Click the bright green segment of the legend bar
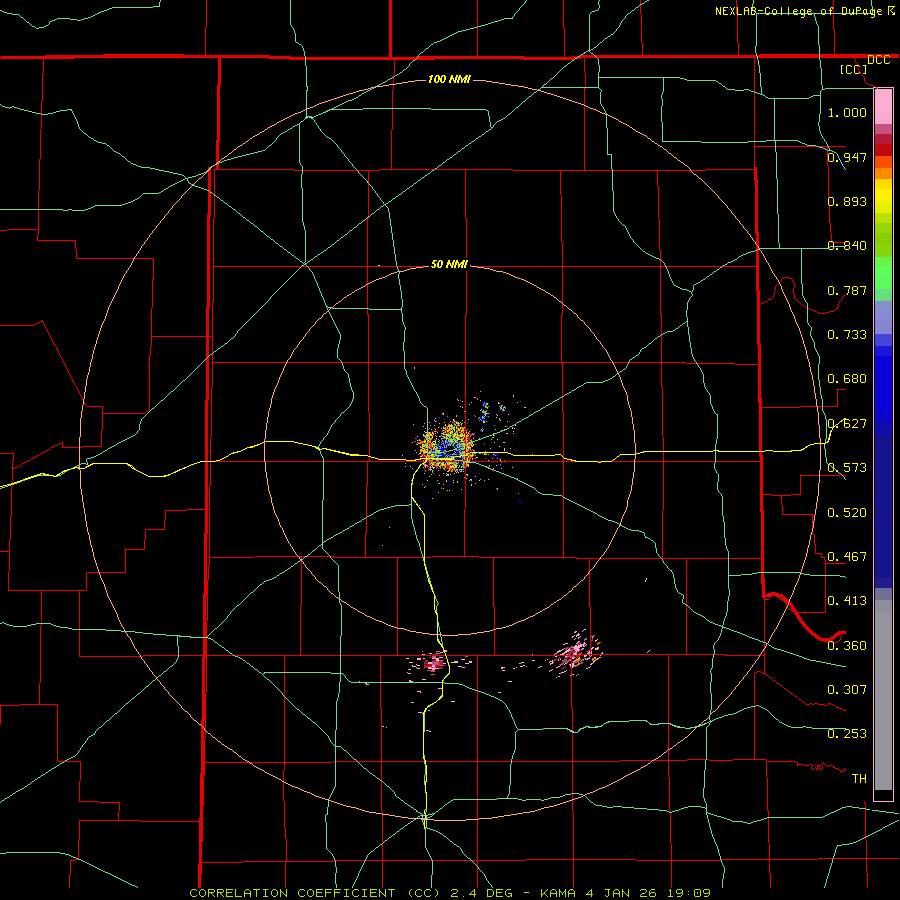Screen dimensions: 900x900 [x=883, y=272]
